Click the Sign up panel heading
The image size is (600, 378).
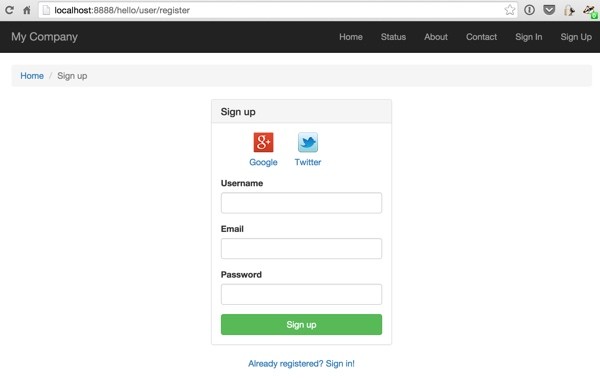click(238, 112)
